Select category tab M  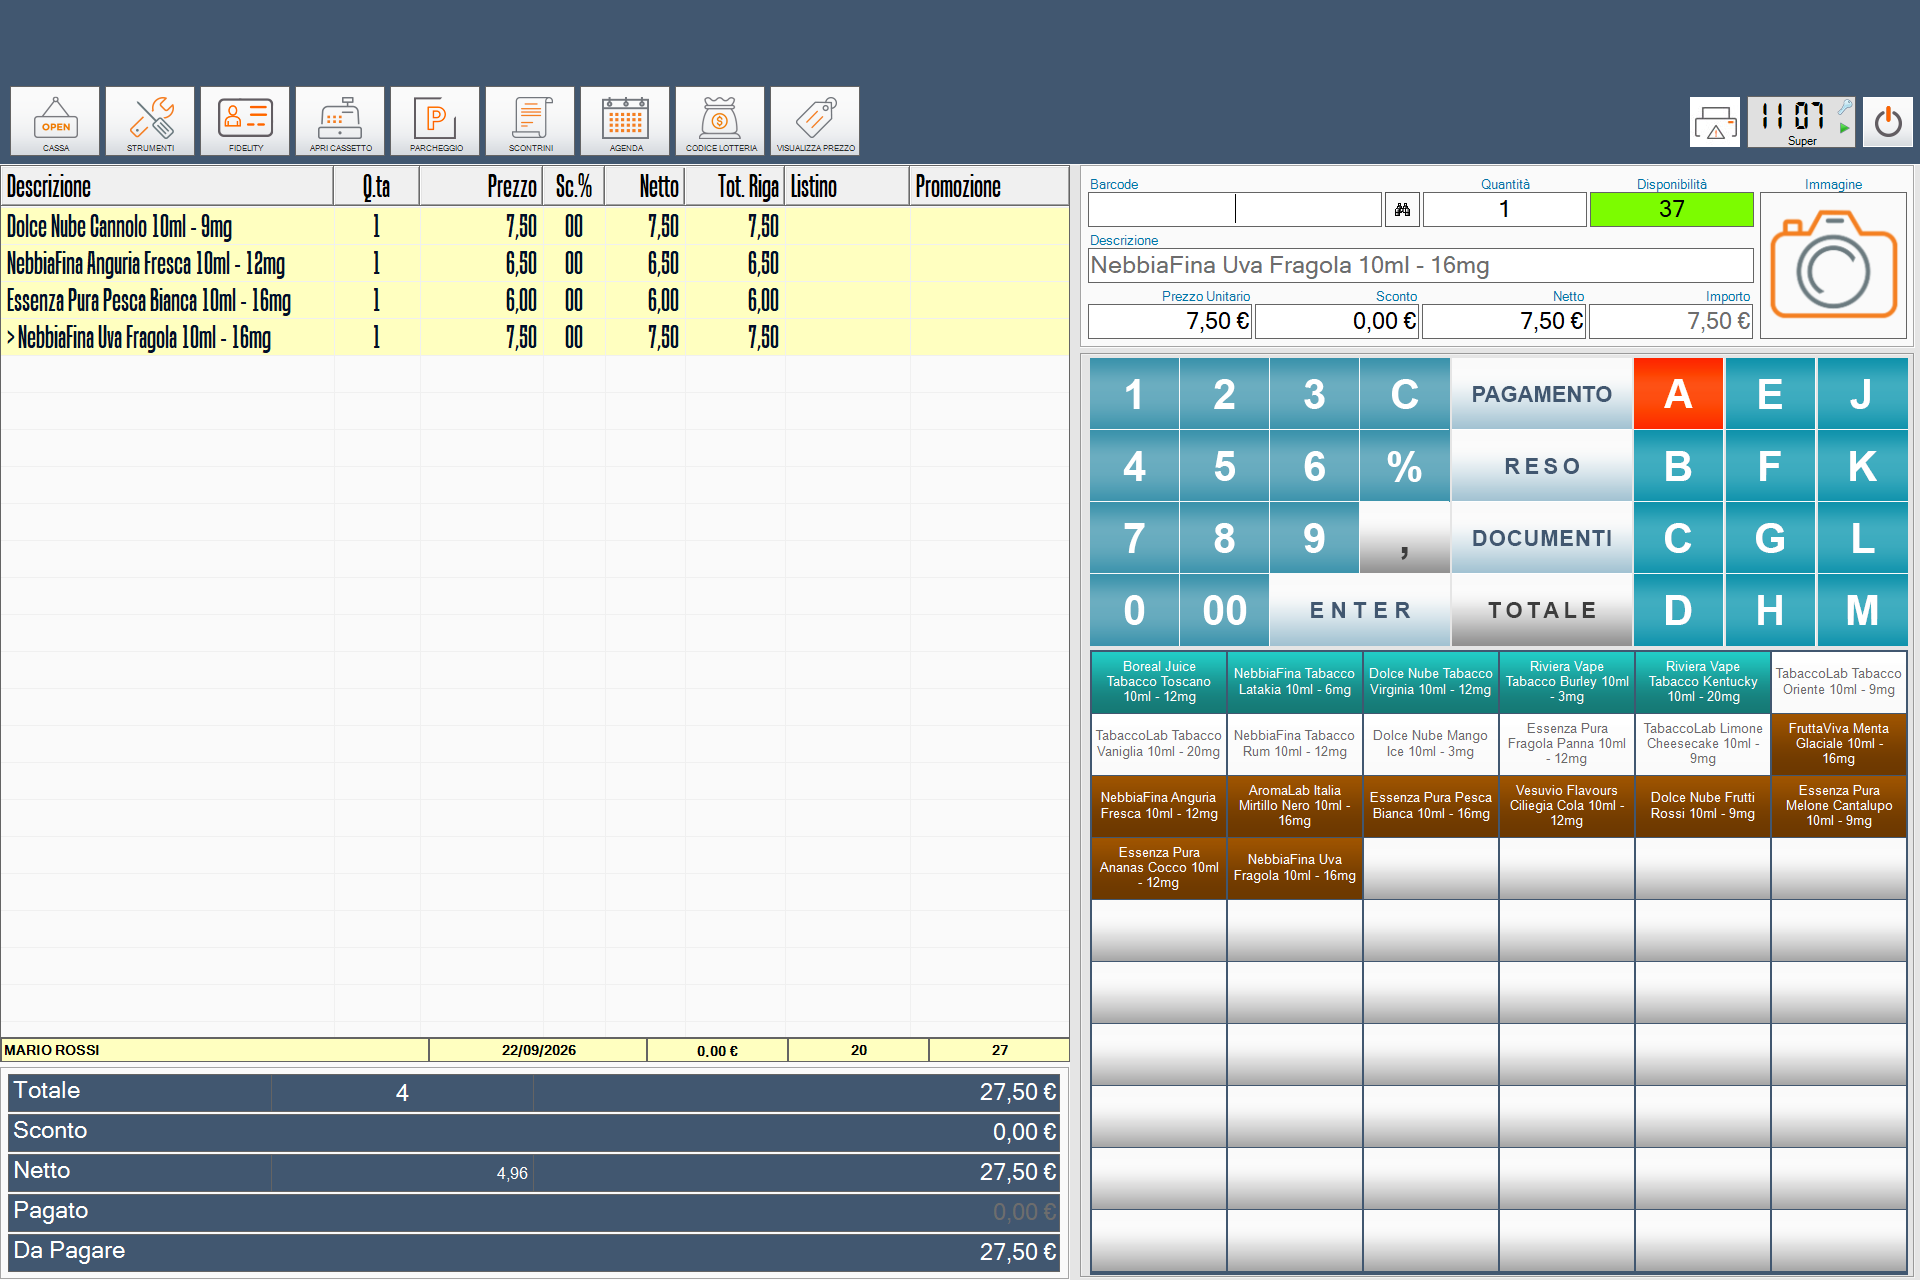click(x=1862, y=610)
